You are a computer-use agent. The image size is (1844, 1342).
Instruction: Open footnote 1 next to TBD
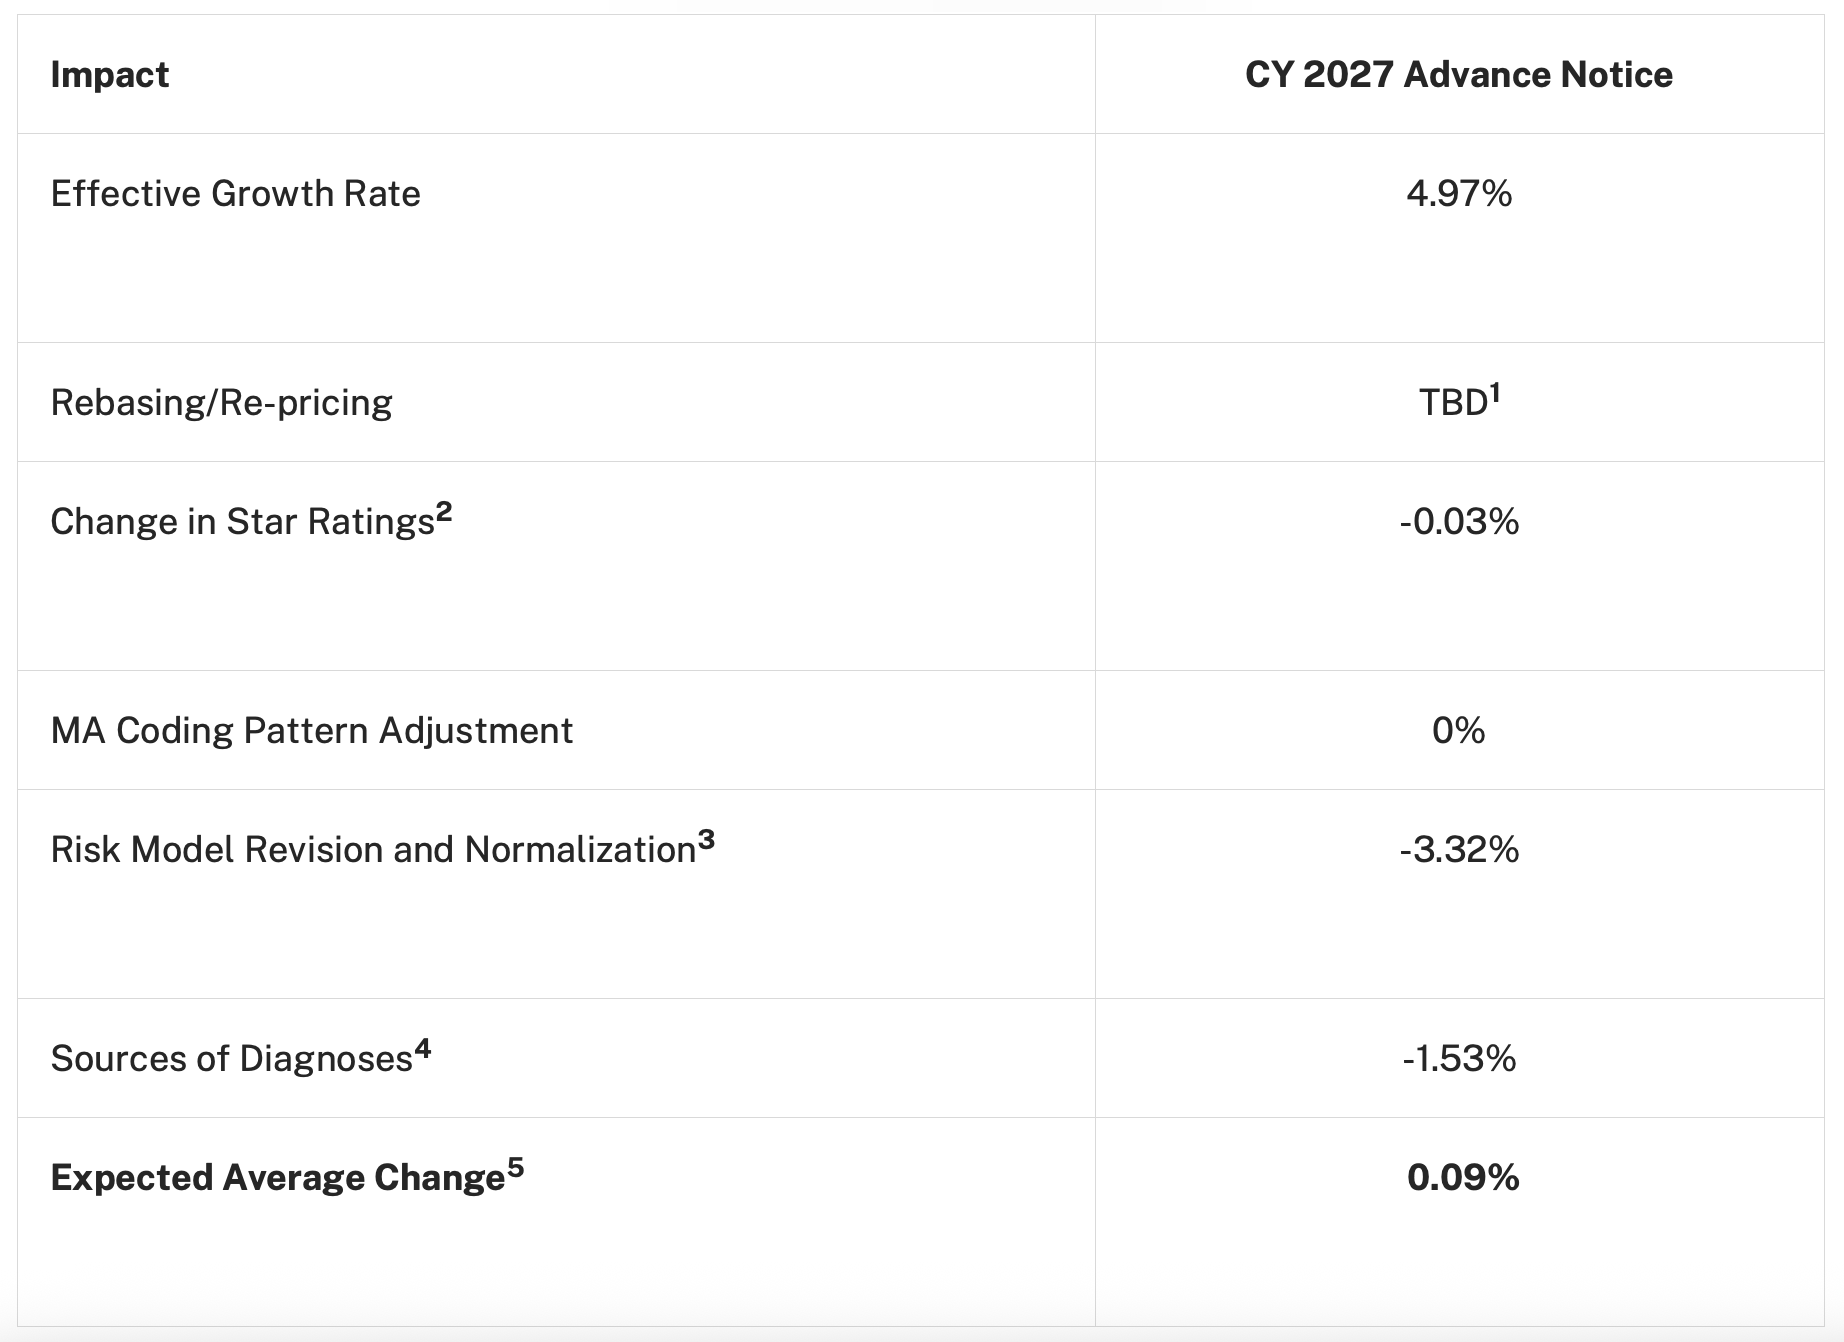tap(1495, 393)
